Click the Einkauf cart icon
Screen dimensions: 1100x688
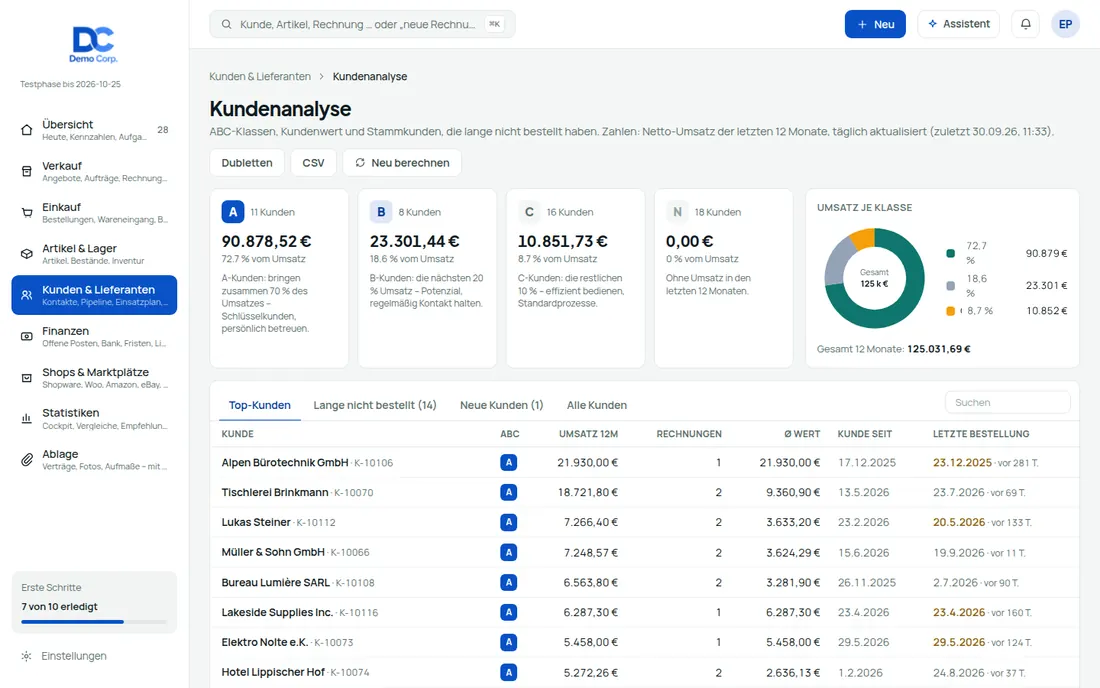(27, 213)
